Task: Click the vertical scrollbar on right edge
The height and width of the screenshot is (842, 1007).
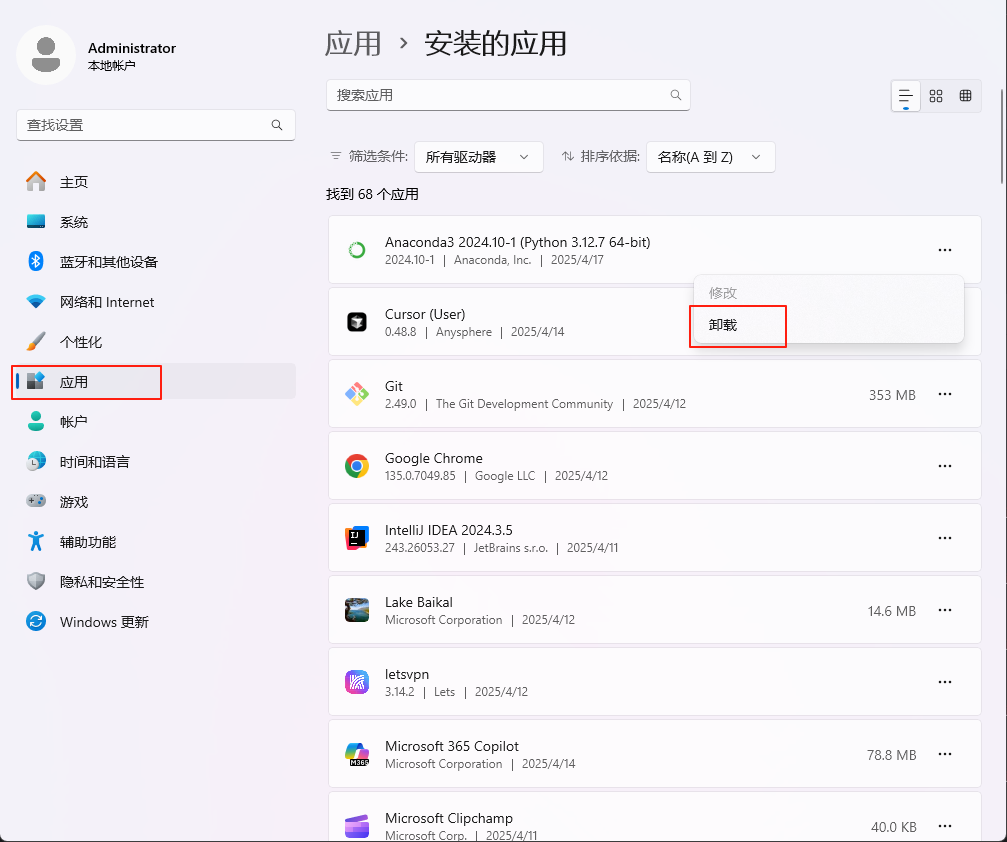Action: coord(1003,136)
